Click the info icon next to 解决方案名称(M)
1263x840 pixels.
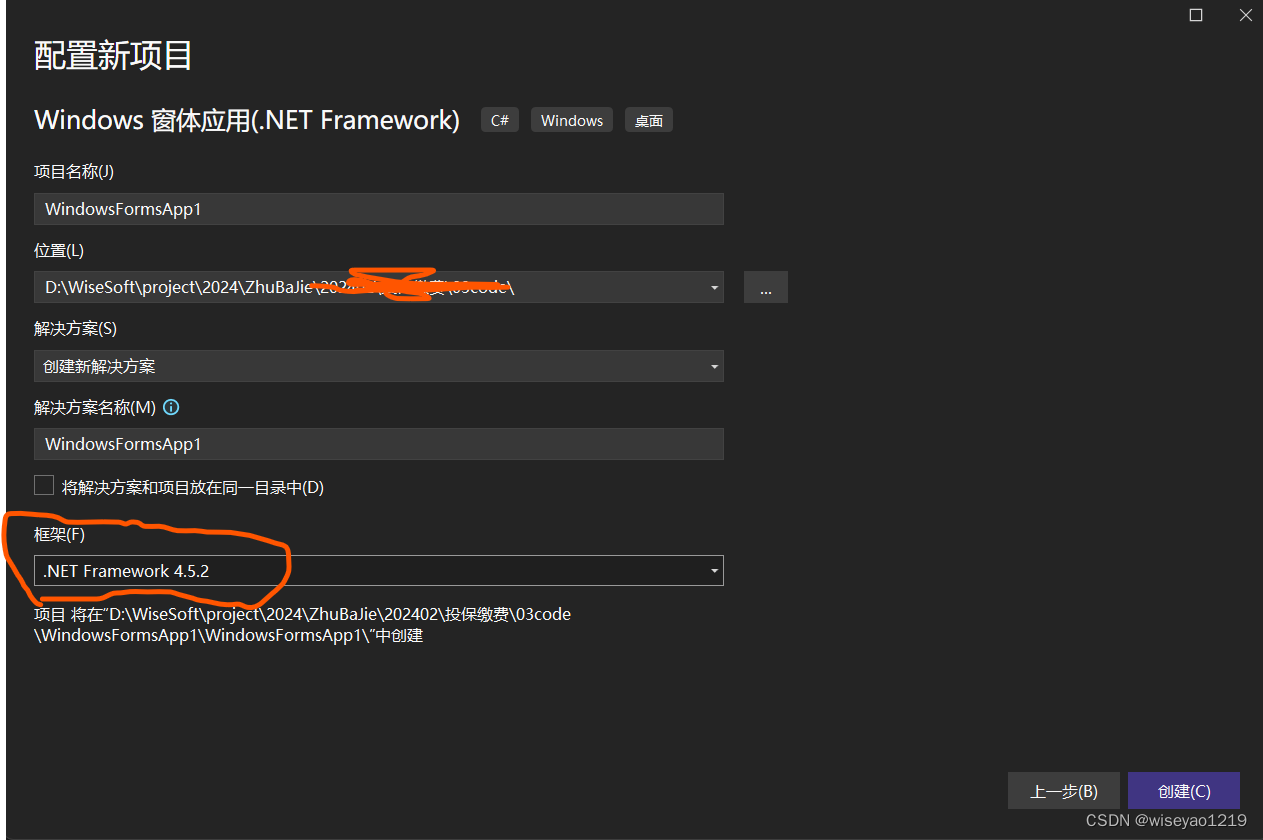pos(171,407)
